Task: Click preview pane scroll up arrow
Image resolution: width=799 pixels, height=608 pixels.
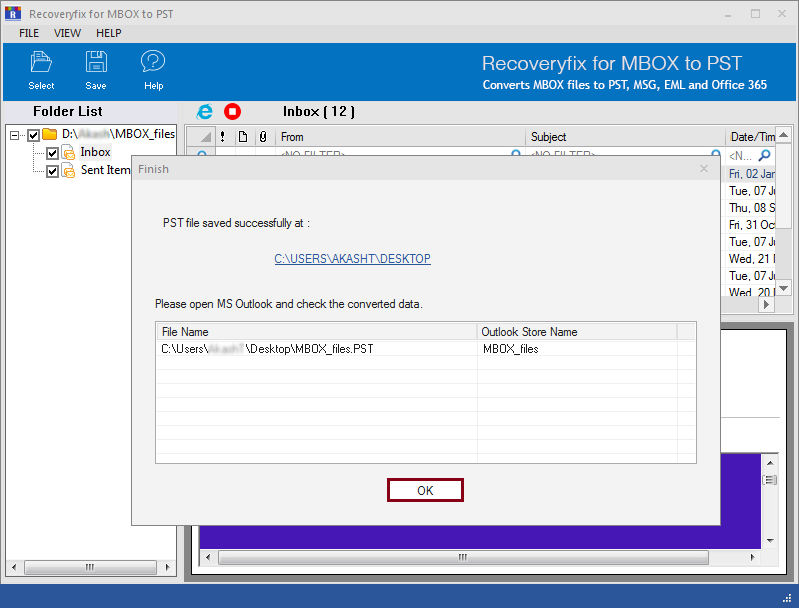Action: (x=770, y=463)
